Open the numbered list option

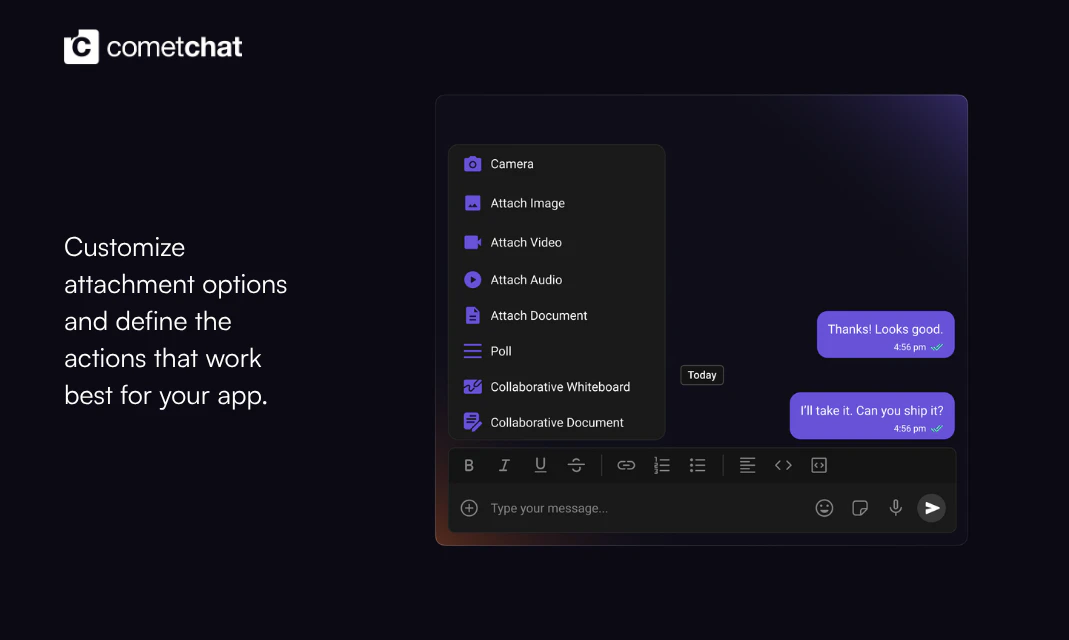tap(662, 465)
